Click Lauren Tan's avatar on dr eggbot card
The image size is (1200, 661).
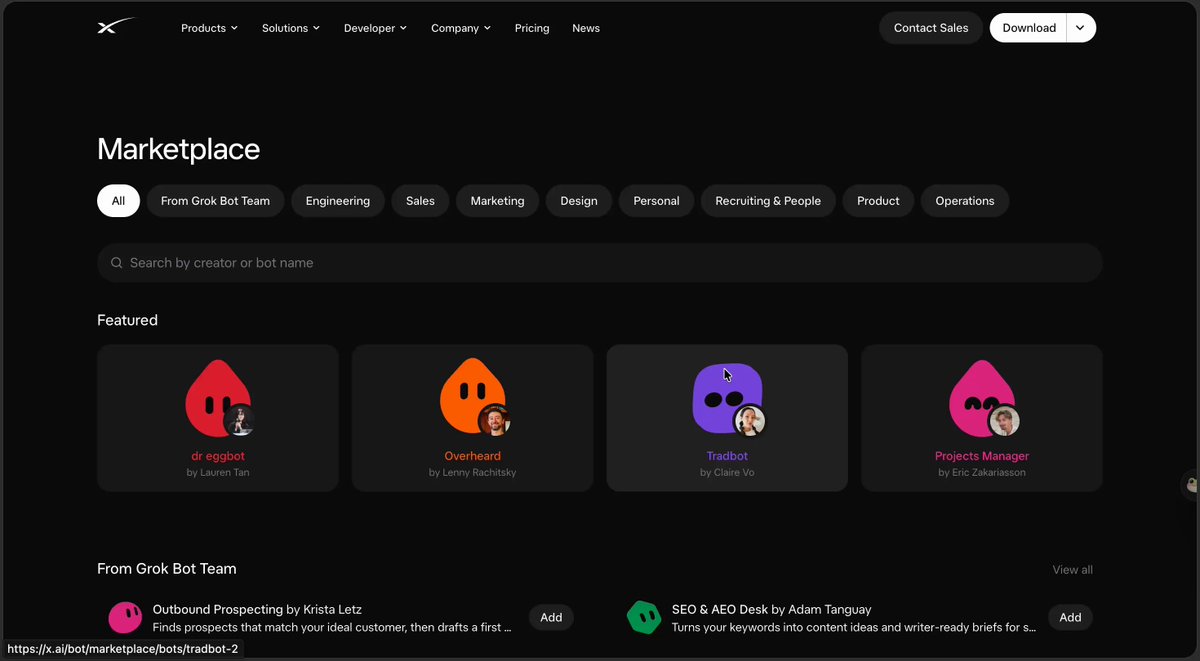coord(240,421)
